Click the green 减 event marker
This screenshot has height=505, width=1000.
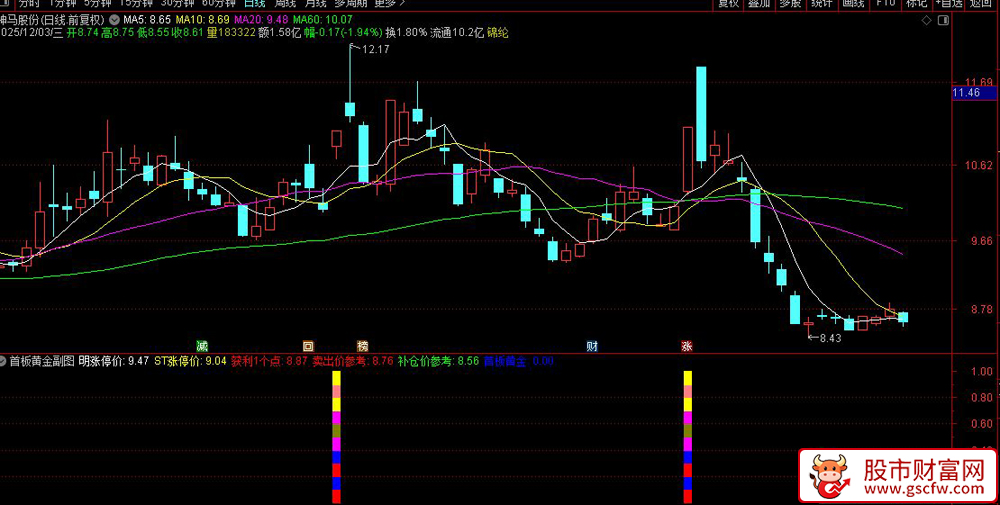click(202, 346)
